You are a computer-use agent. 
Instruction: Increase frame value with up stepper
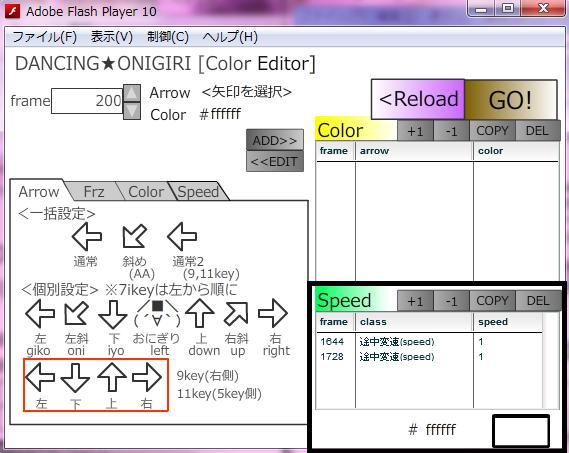(132, 93)
